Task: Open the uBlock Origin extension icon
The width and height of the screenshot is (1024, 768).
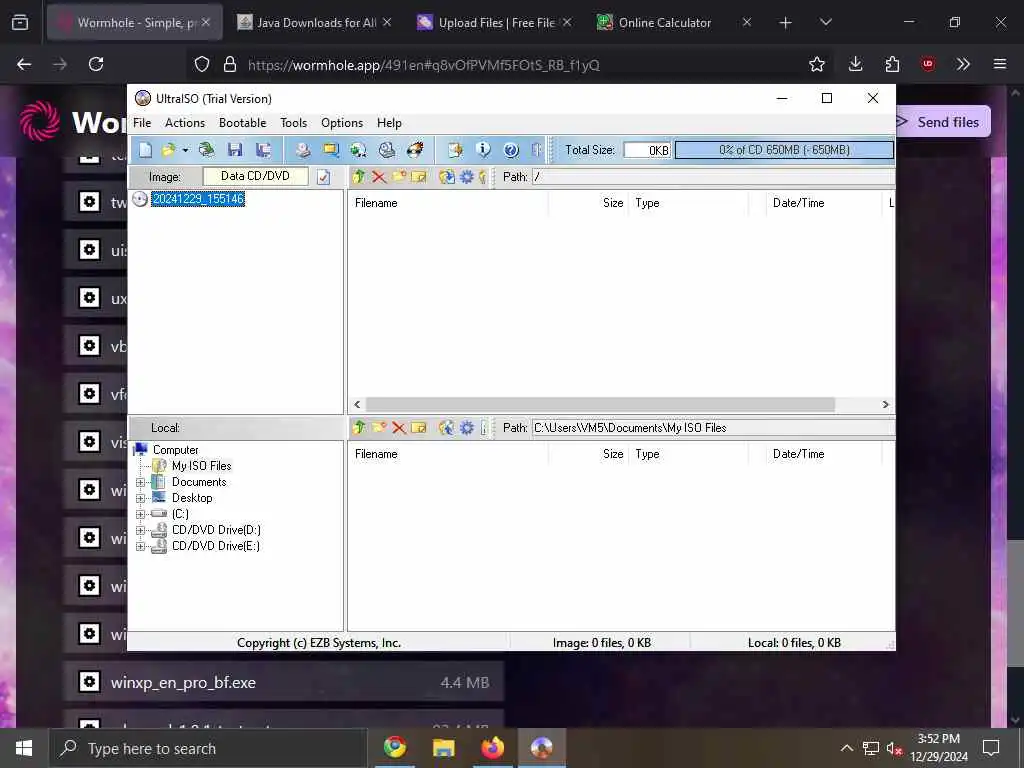Action: tap(928, 64)
